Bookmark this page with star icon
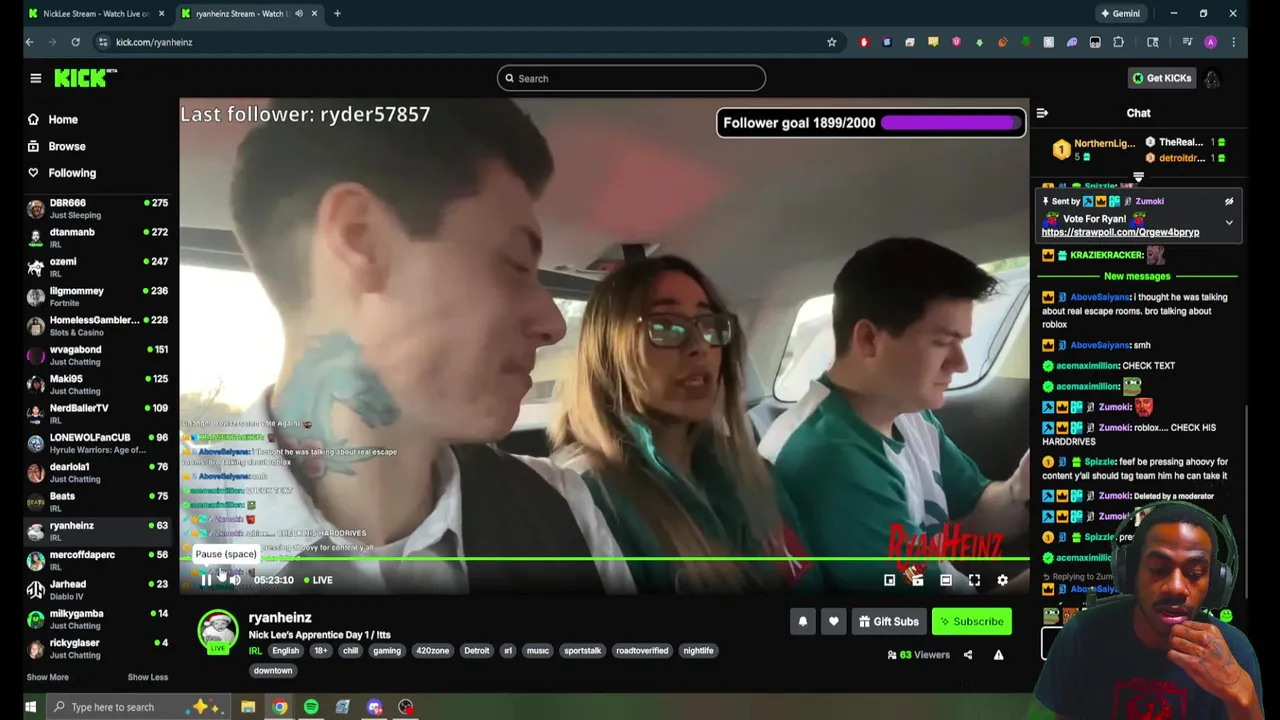 click(x=831, y=42)
